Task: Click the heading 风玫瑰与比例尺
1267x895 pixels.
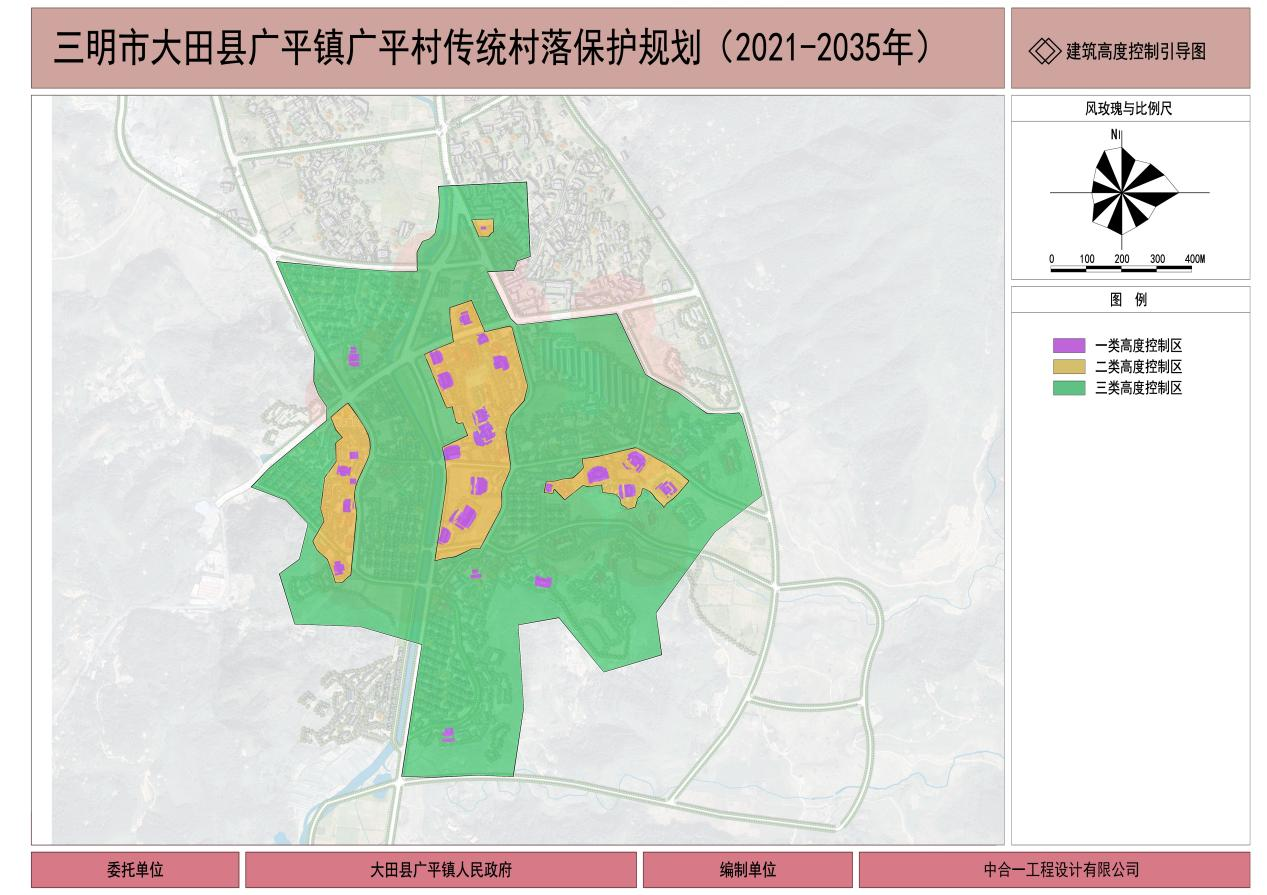Action: 1129,110
